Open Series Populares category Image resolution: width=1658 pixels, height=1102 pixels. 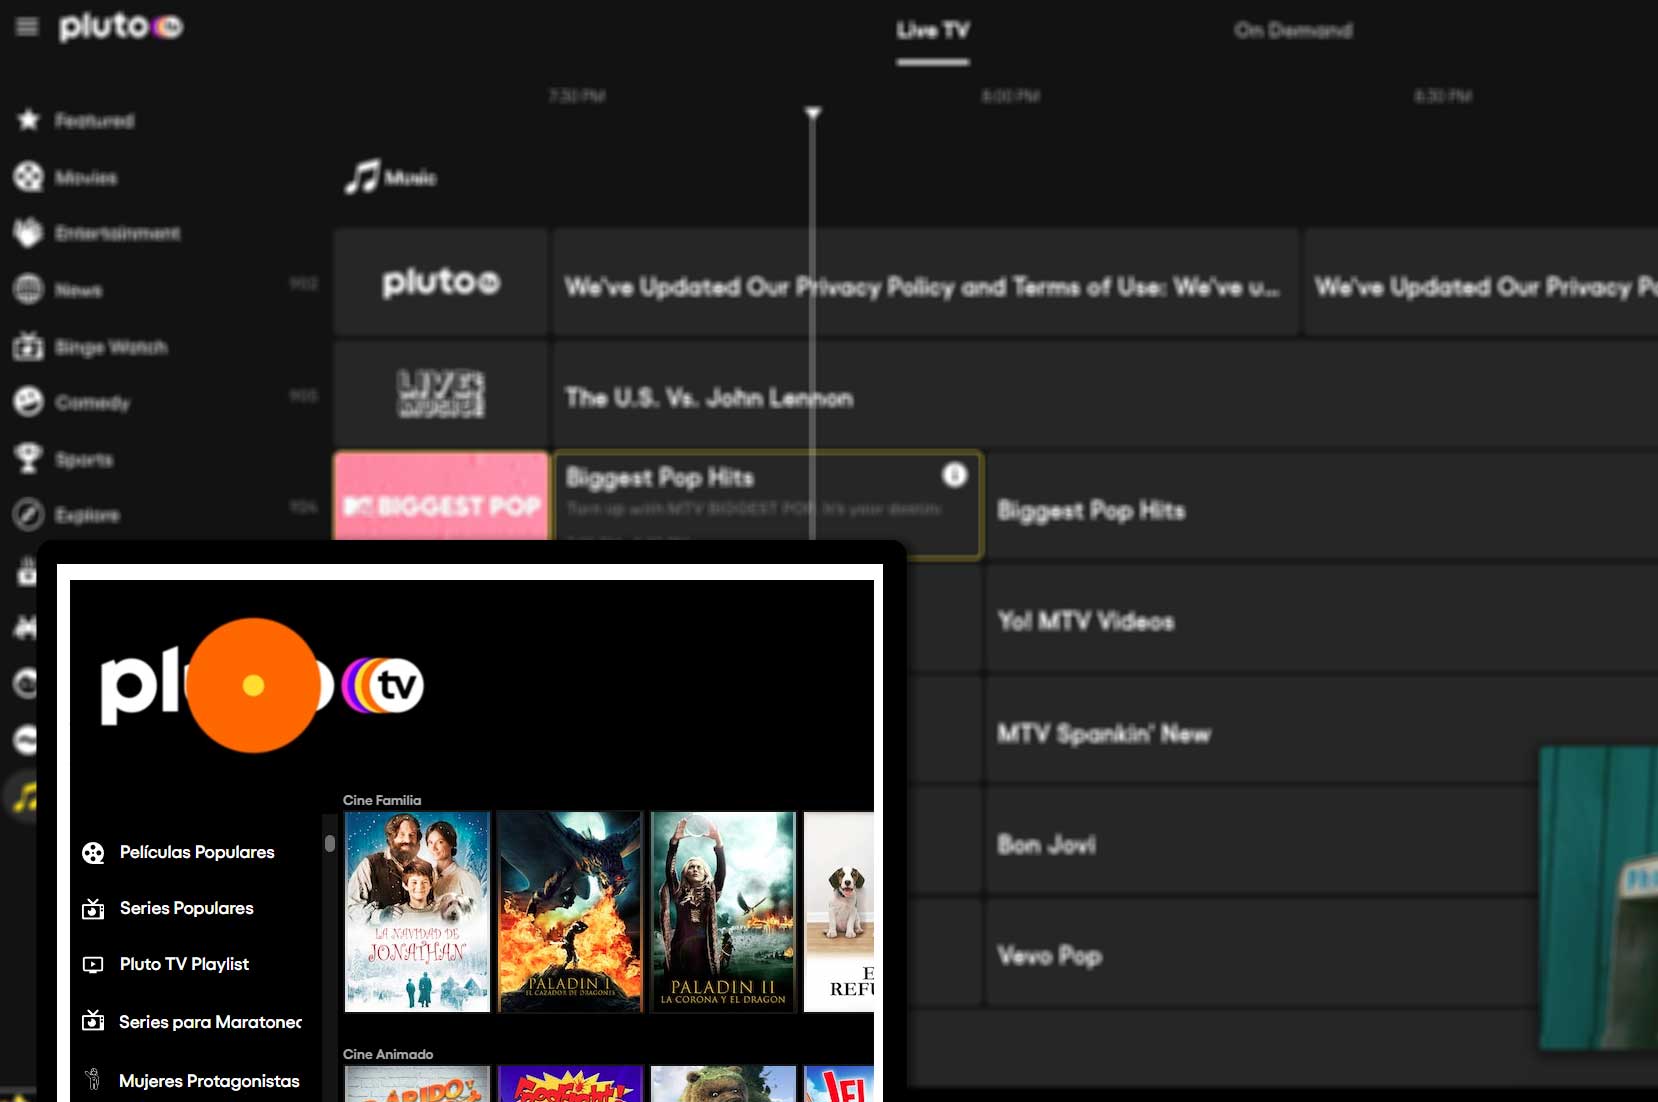[x=186, y=908]
